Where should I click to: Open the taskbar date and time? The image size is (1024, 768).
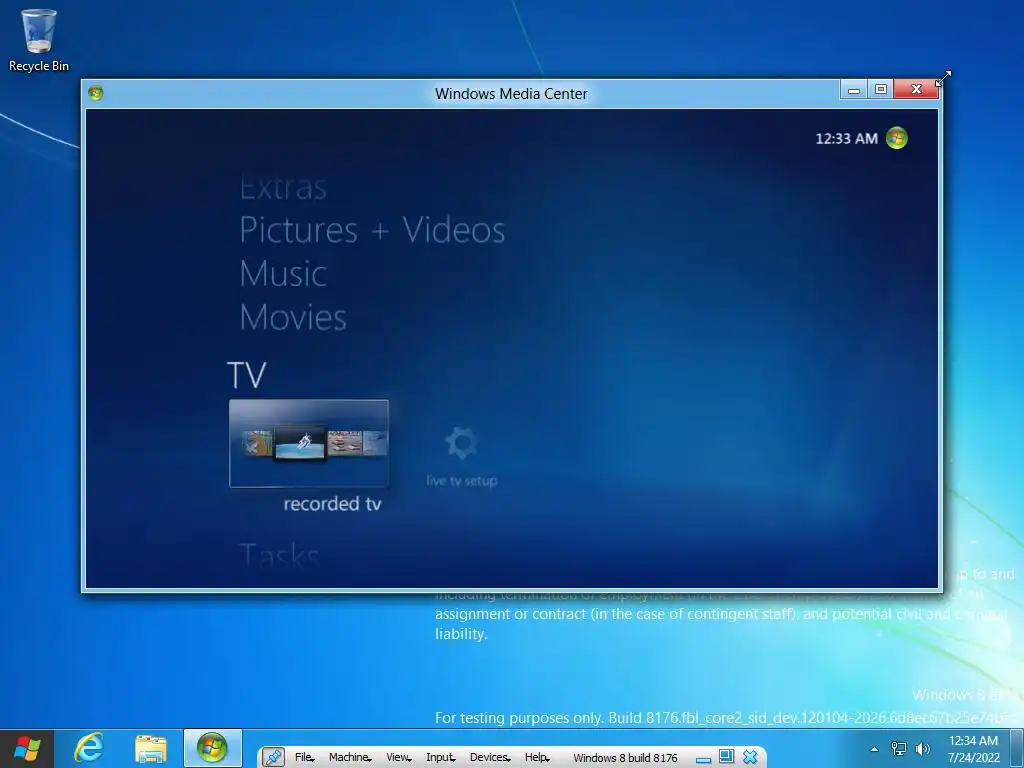click(x=973, y=749)
